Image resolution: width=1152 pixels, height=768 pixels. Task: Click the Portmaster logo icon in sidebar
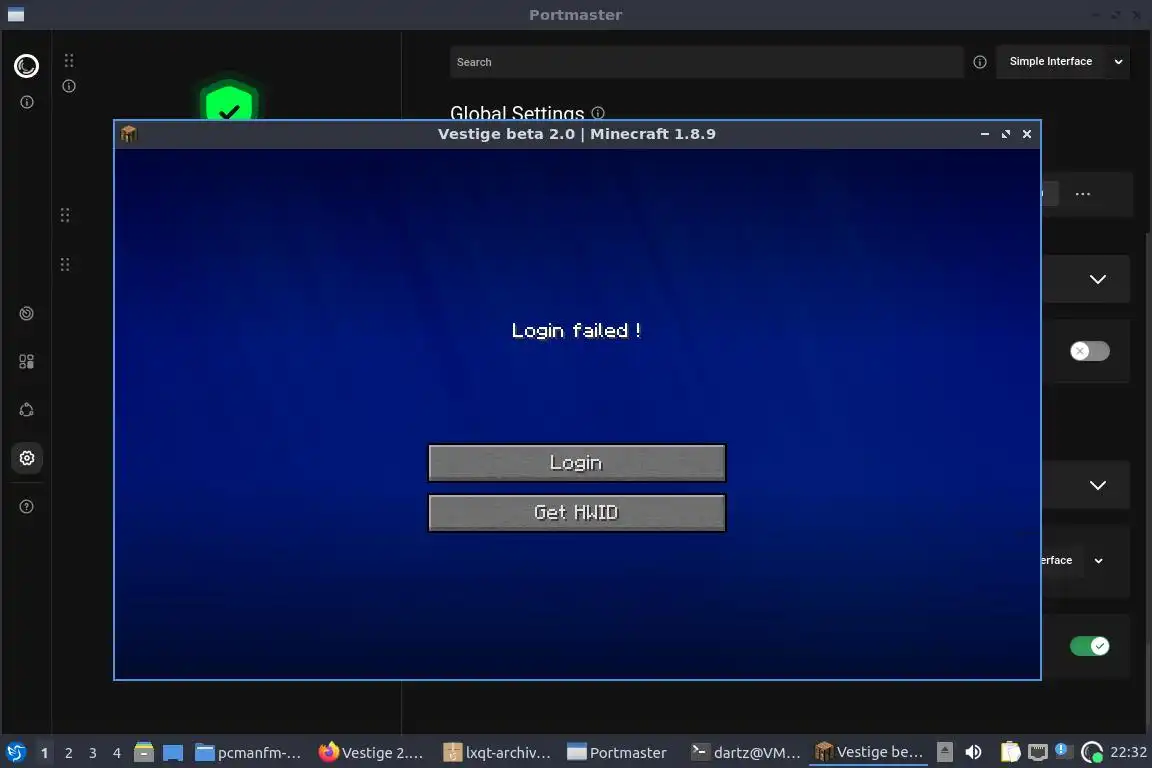point(26,66)
